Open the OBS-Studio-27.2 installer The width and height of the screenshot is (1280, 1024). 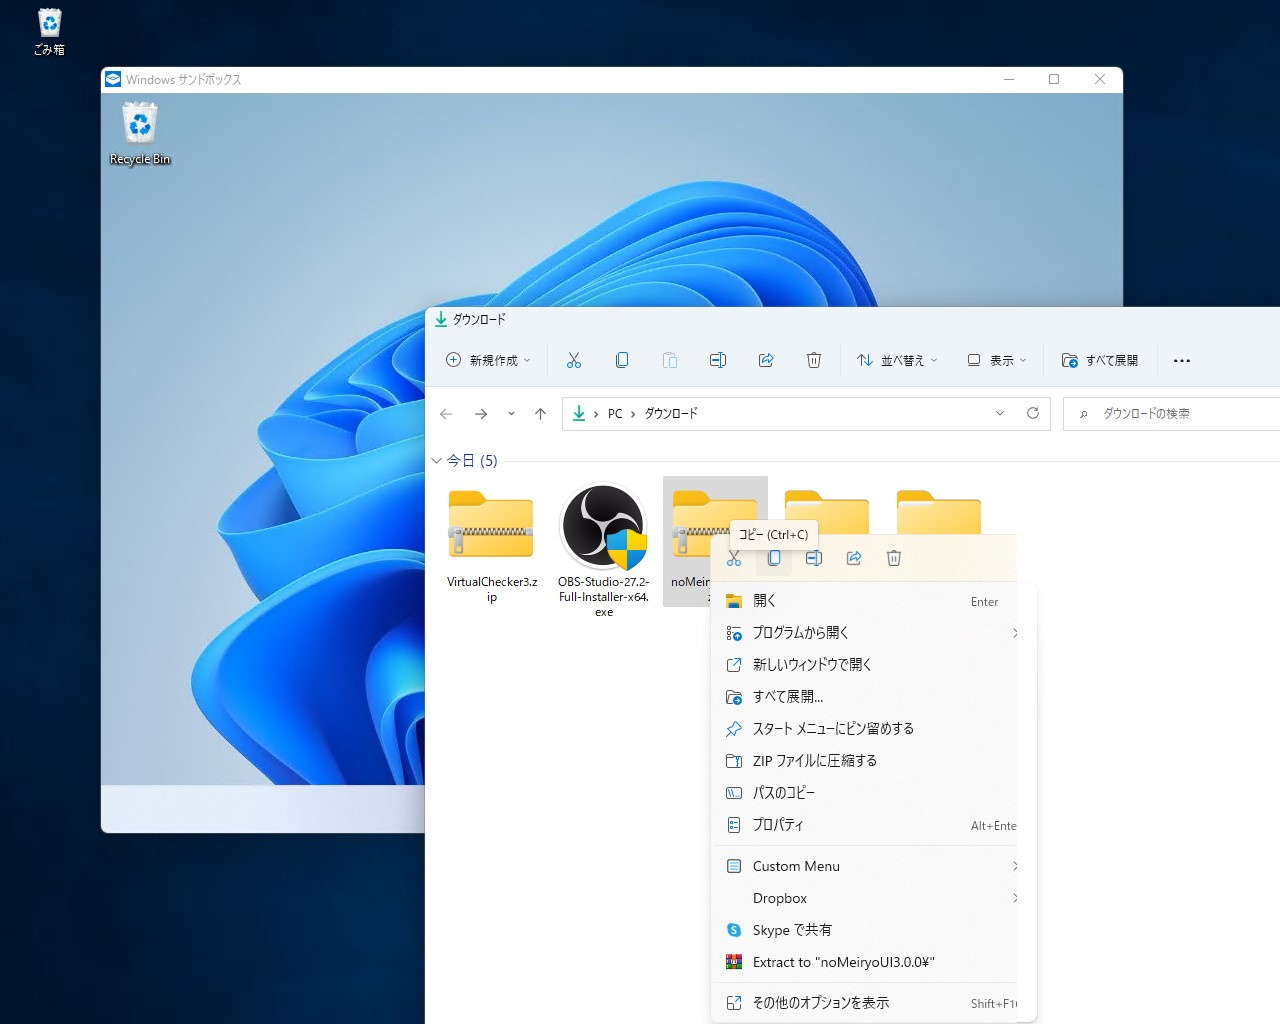603,528
